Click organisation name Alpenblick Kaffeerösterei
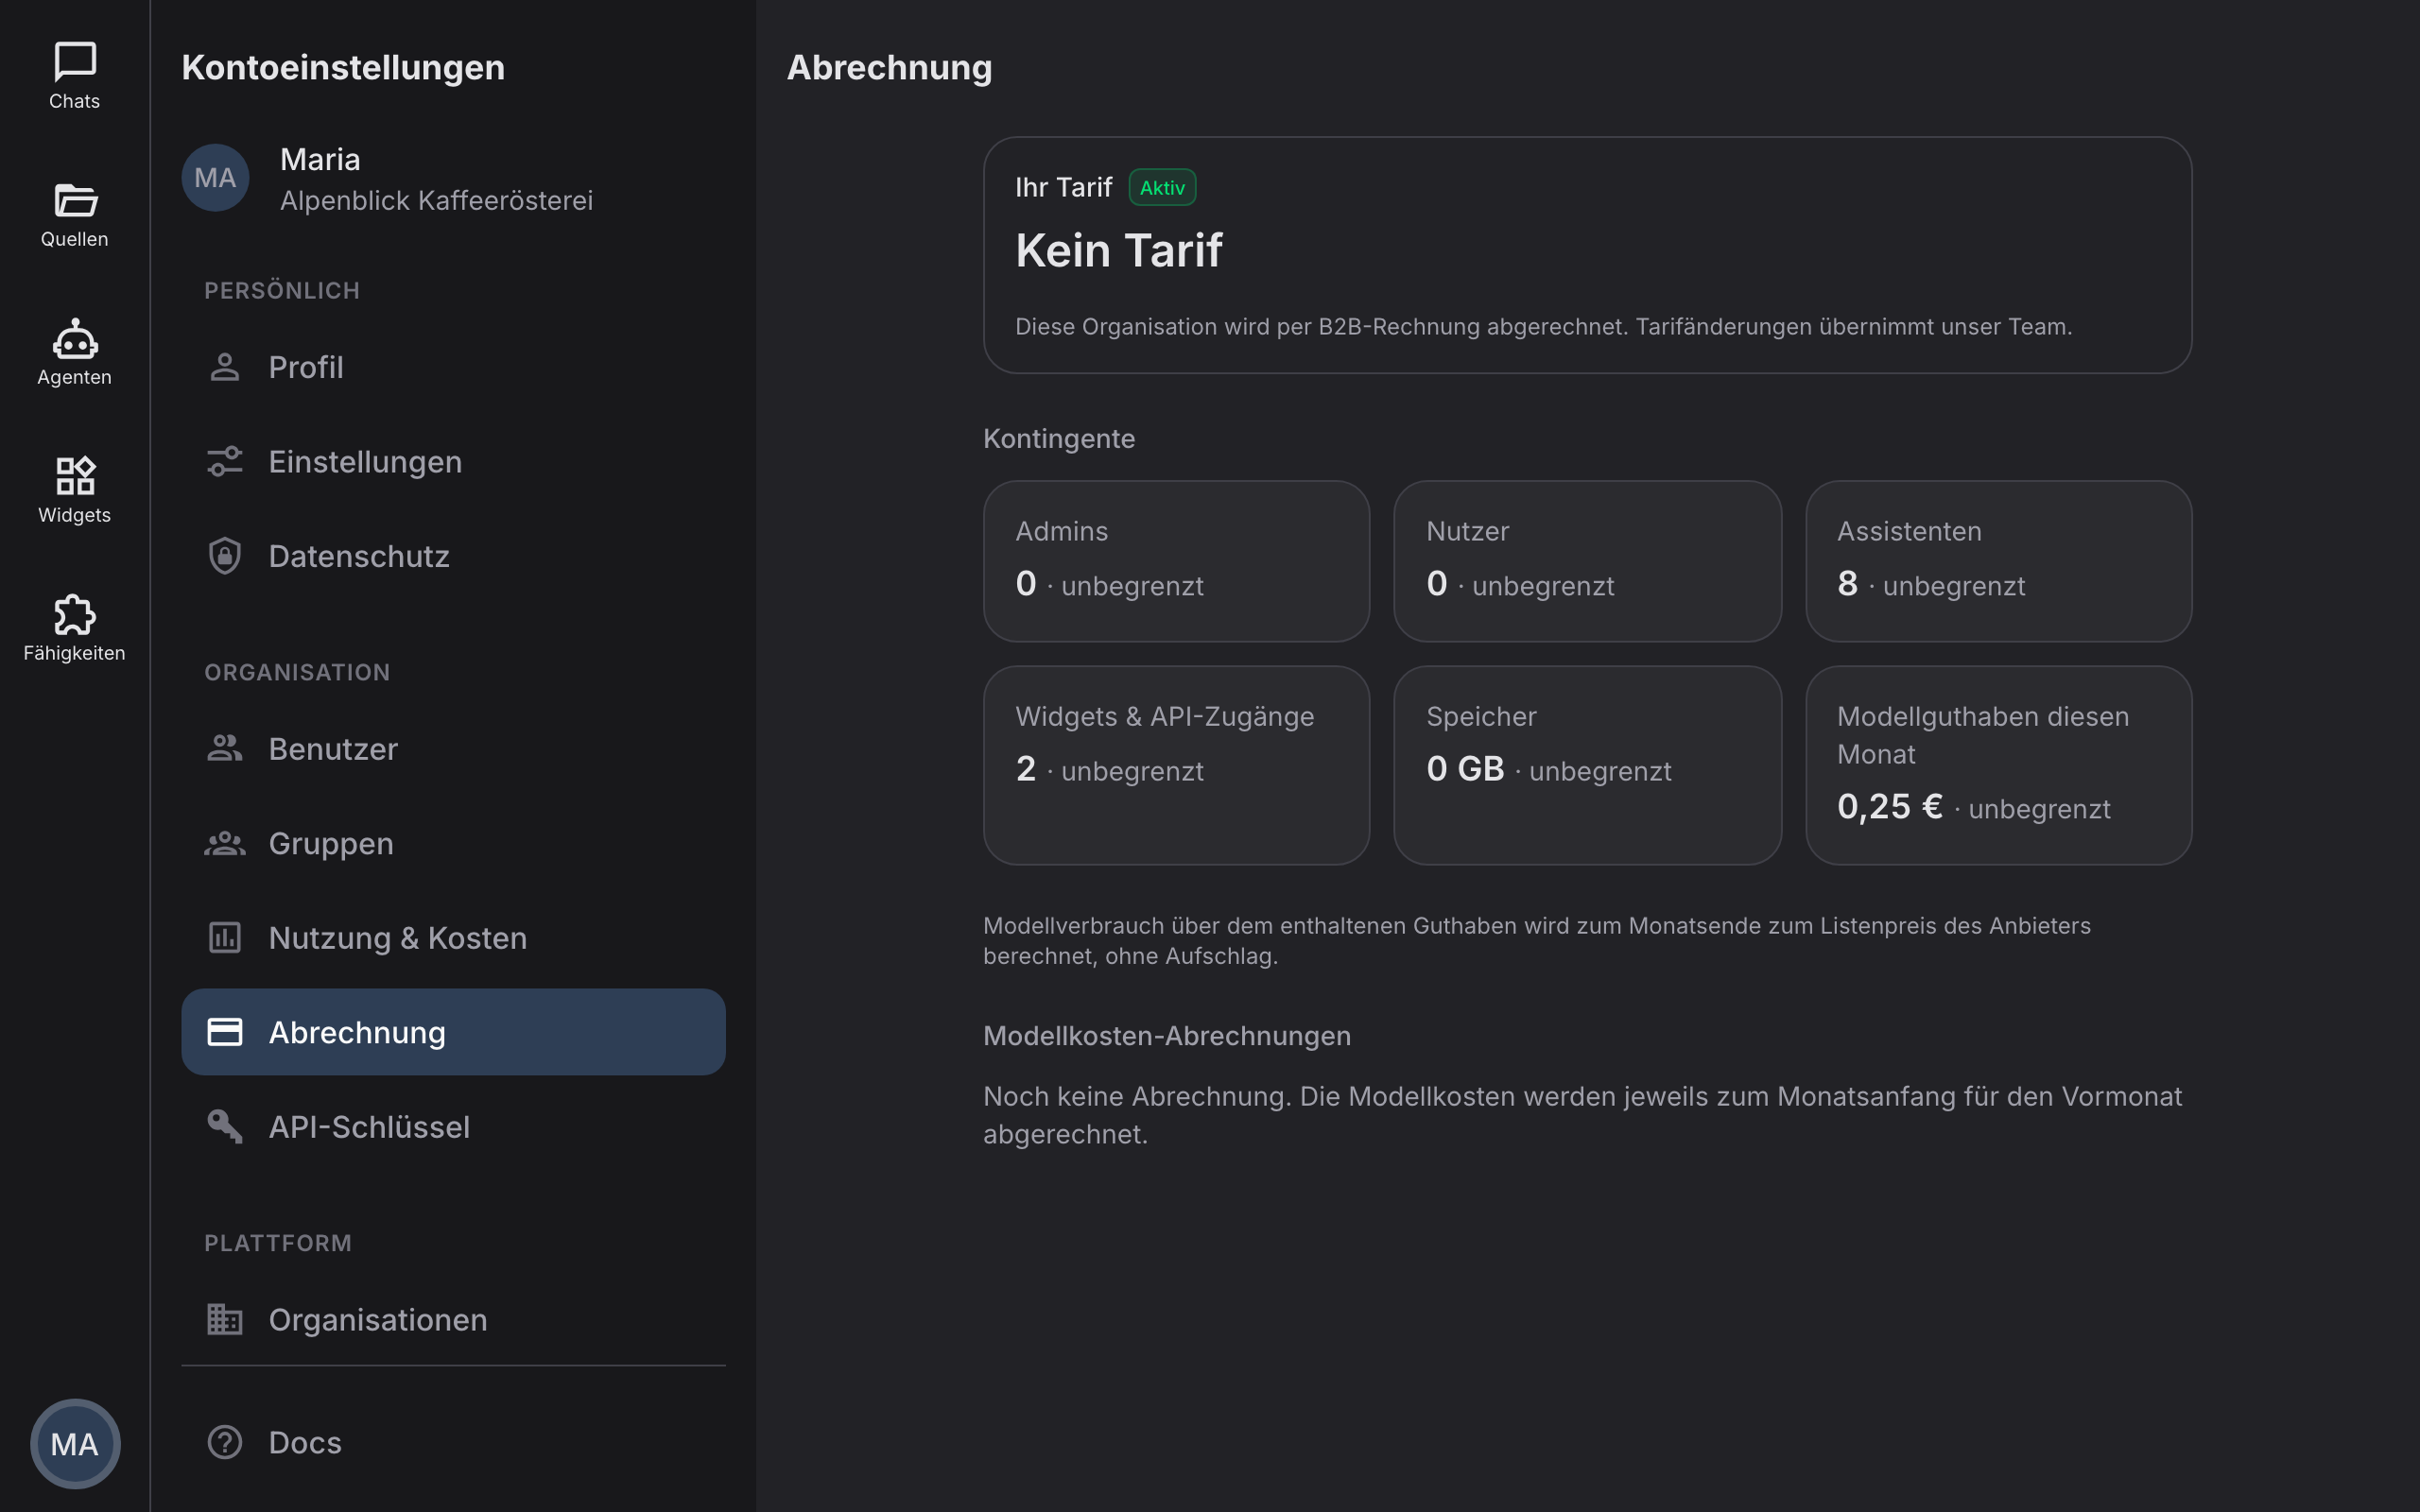2420x1512 pixels. (436, 201)
